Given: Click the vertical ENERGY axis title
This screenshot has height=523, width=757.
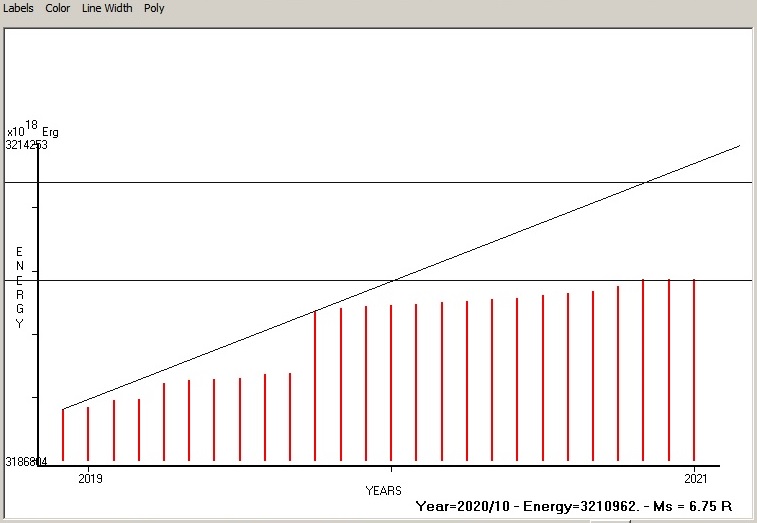Looking at the screenshot, I should [x=19, y=287].
